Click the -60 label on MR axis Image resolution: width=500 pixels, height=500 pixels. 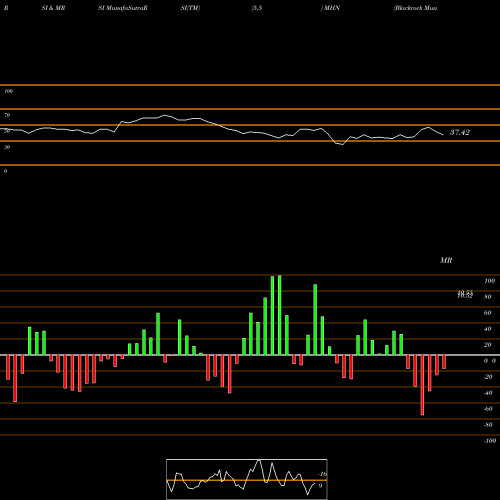(x=488, y=409)
